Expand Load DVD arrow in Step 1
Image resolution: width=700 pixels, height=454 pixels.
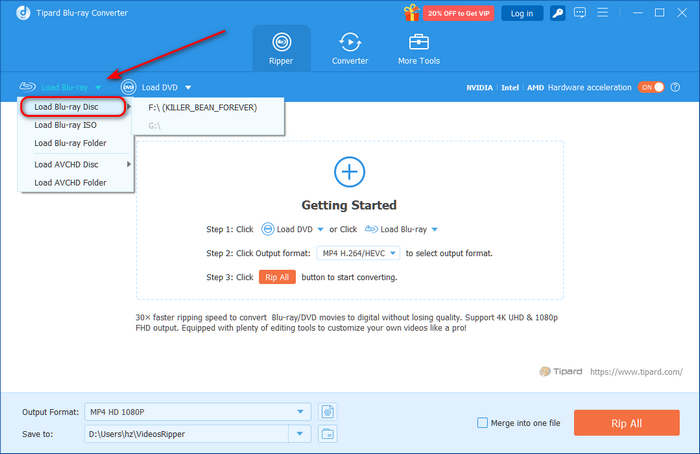pos(320,229)
